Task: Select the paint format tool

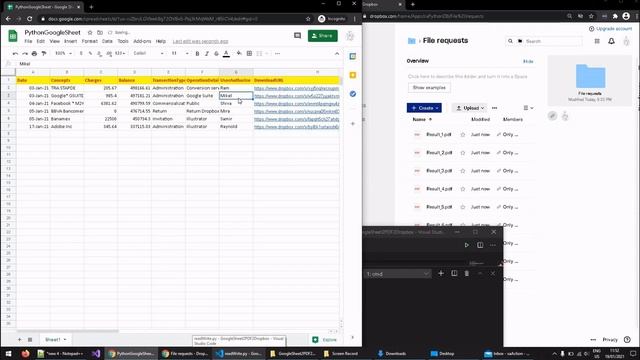Action: click(44, 53)
